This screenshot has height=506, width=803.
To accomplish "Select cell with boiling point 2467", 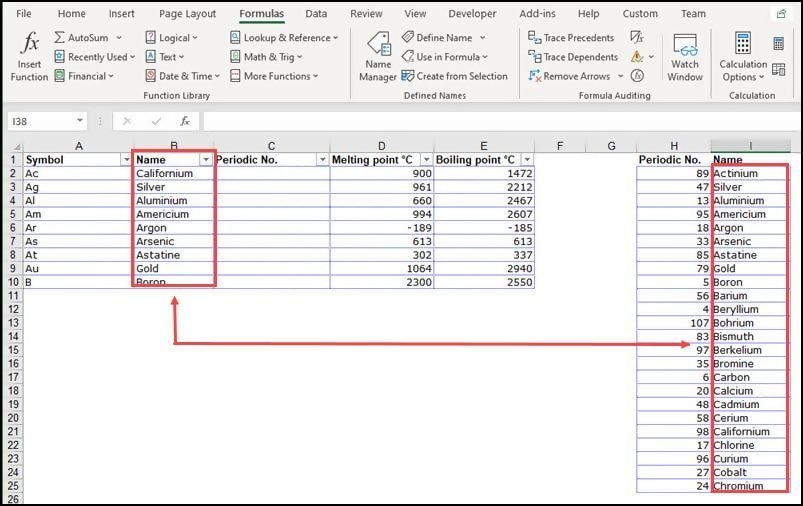I will tap(484, 200).
